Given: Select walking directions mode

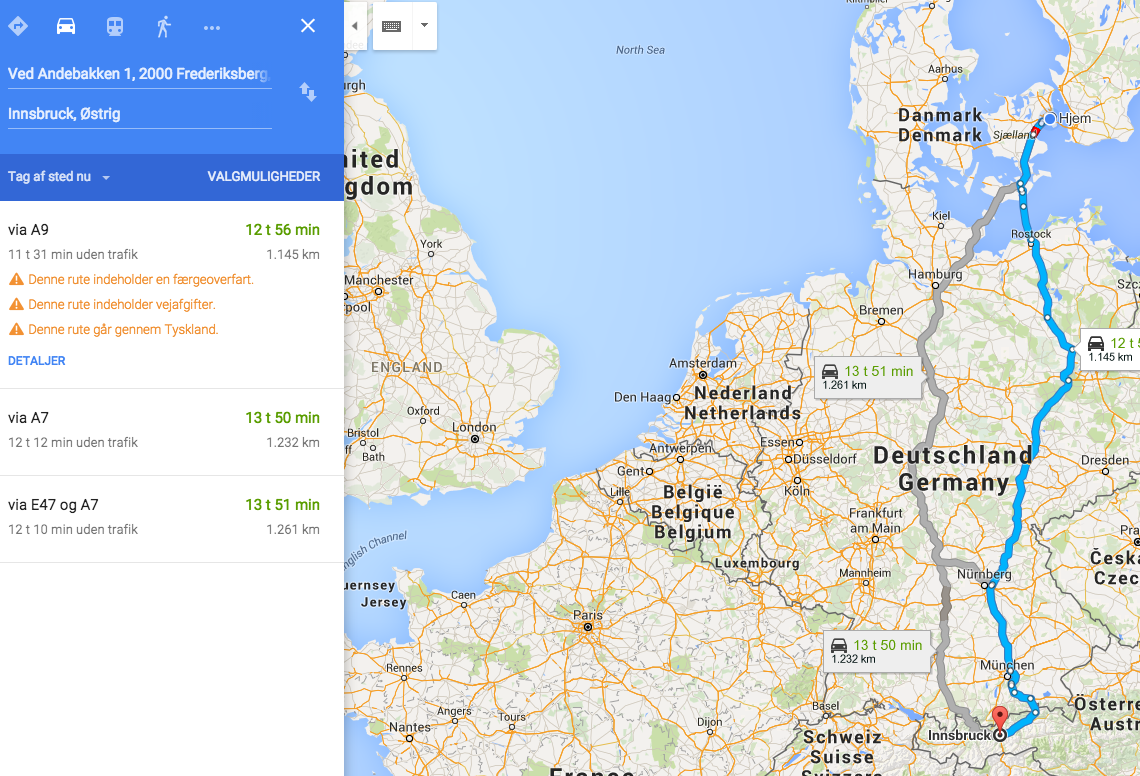Looking at the screenshot, I should (163, 26).
